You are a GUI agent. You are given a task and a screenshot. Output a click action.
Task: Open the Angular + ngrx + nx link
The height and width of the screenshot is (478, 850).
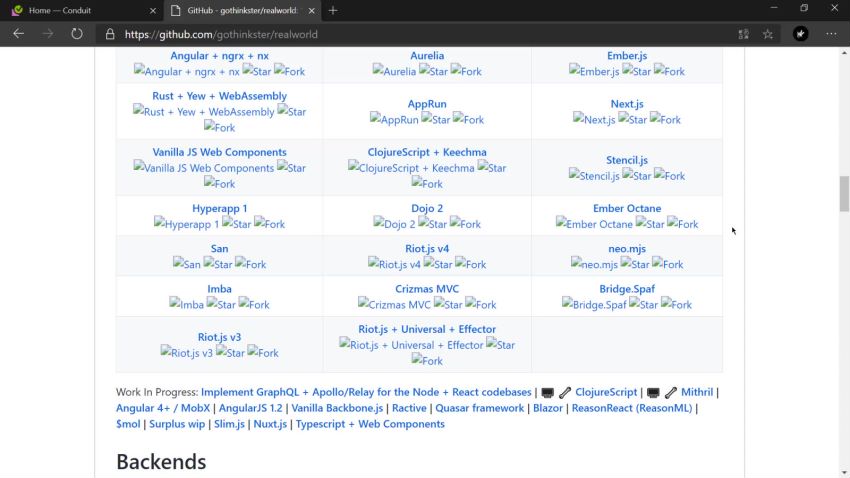tap(219, 55)
